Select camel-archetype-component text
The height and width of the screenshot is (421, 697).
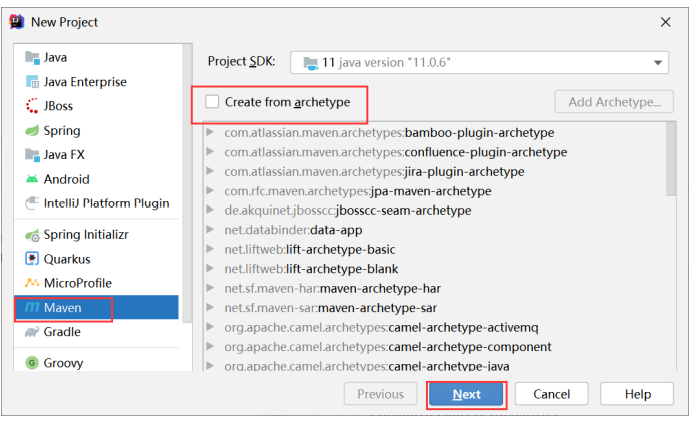[470, 347]
